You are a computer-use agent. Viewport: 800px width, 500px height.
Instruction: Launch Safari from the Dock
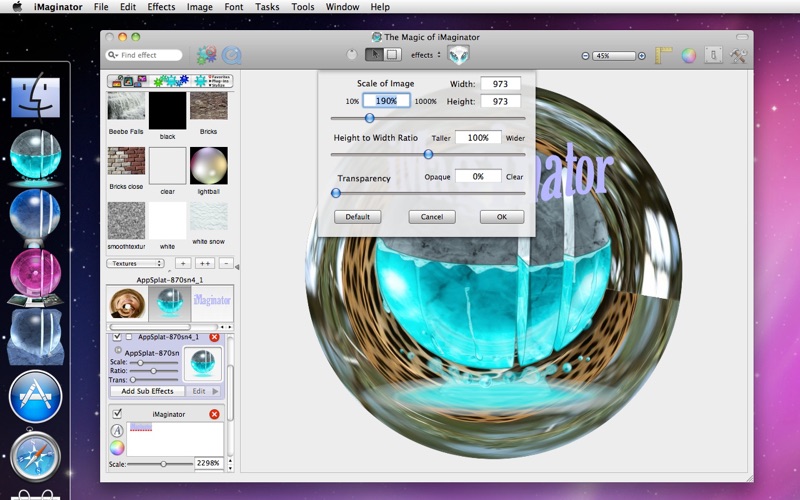point(35,457)
